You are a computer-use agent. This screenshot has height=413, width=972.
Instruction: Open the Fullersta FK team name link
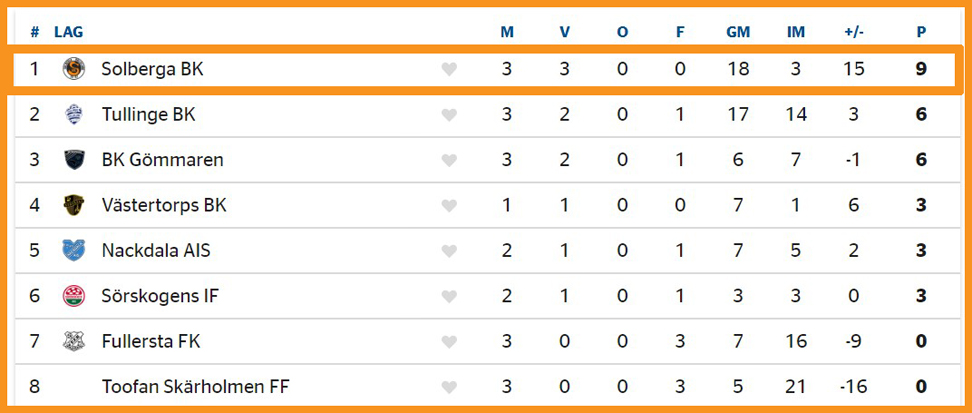pos(151,341)
